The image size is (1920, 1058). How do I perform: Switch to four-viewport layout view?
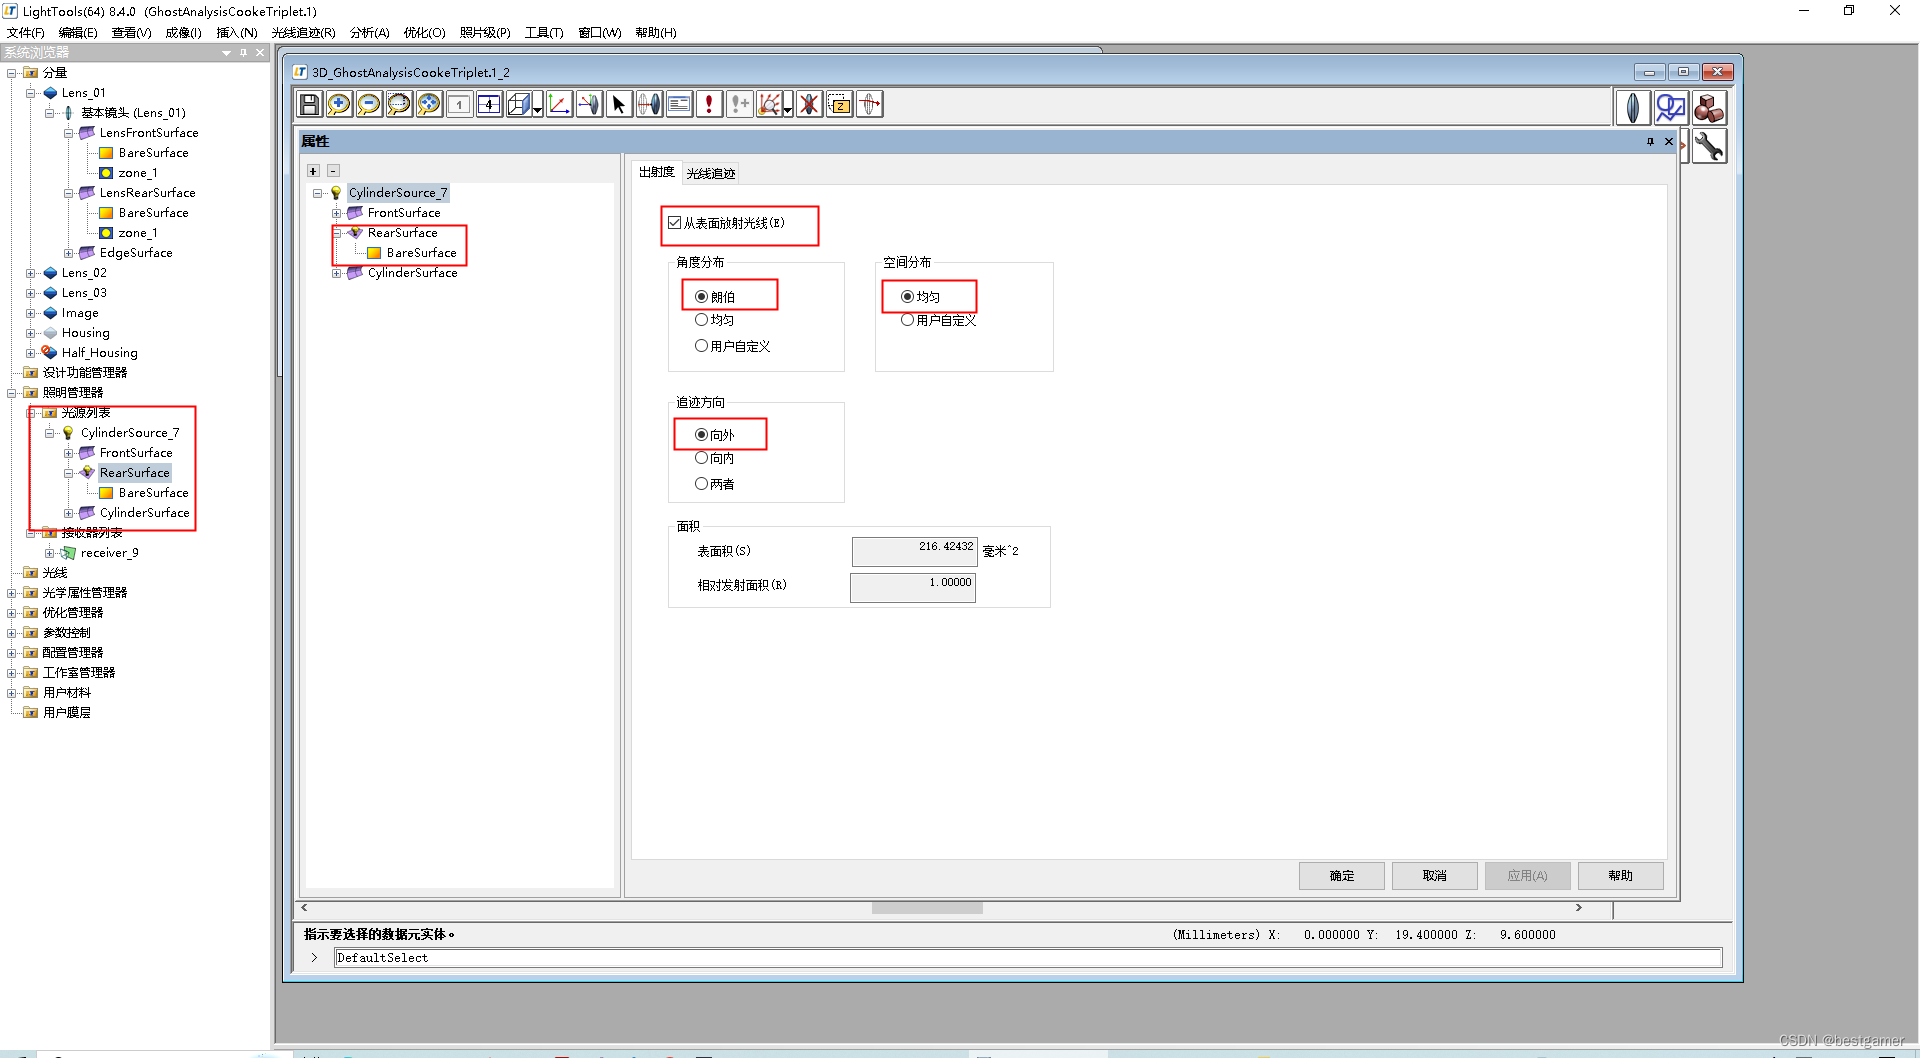coord(489,104)
